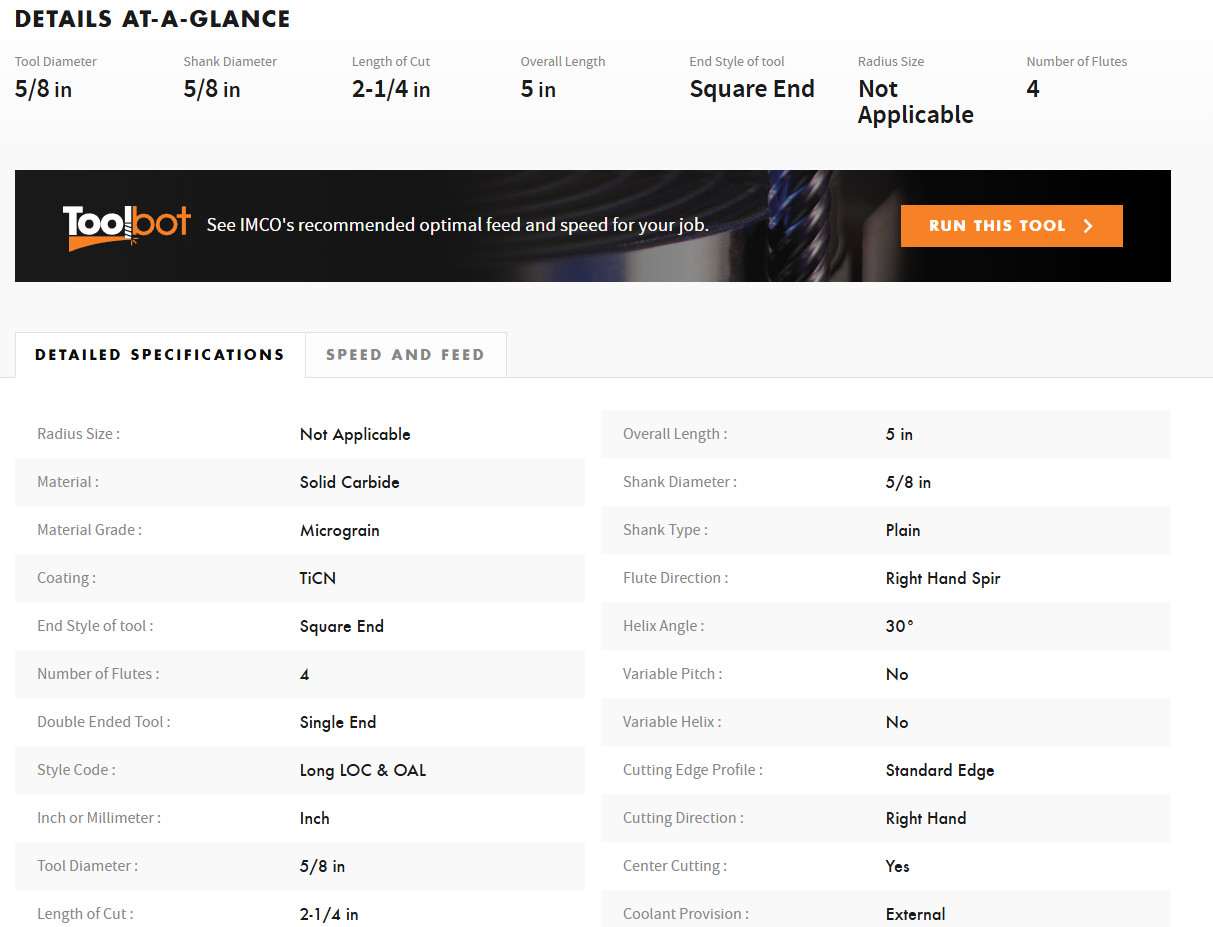Click the end mill image in banner

point(799,226)
